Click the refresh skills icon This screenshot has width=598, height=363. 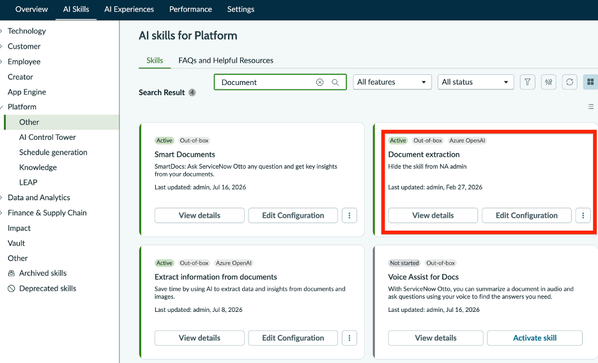(x=569, y=82)
